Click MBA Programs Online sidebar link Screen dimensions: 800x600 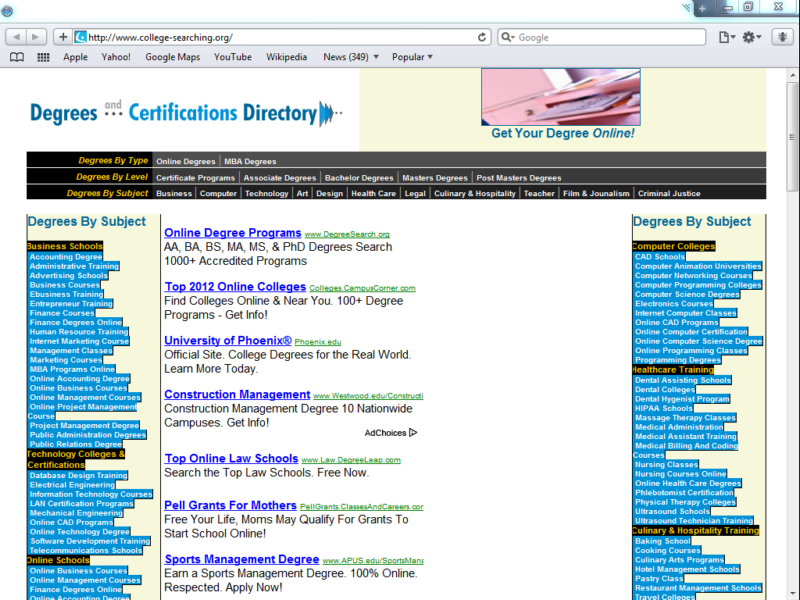[72, 369]
